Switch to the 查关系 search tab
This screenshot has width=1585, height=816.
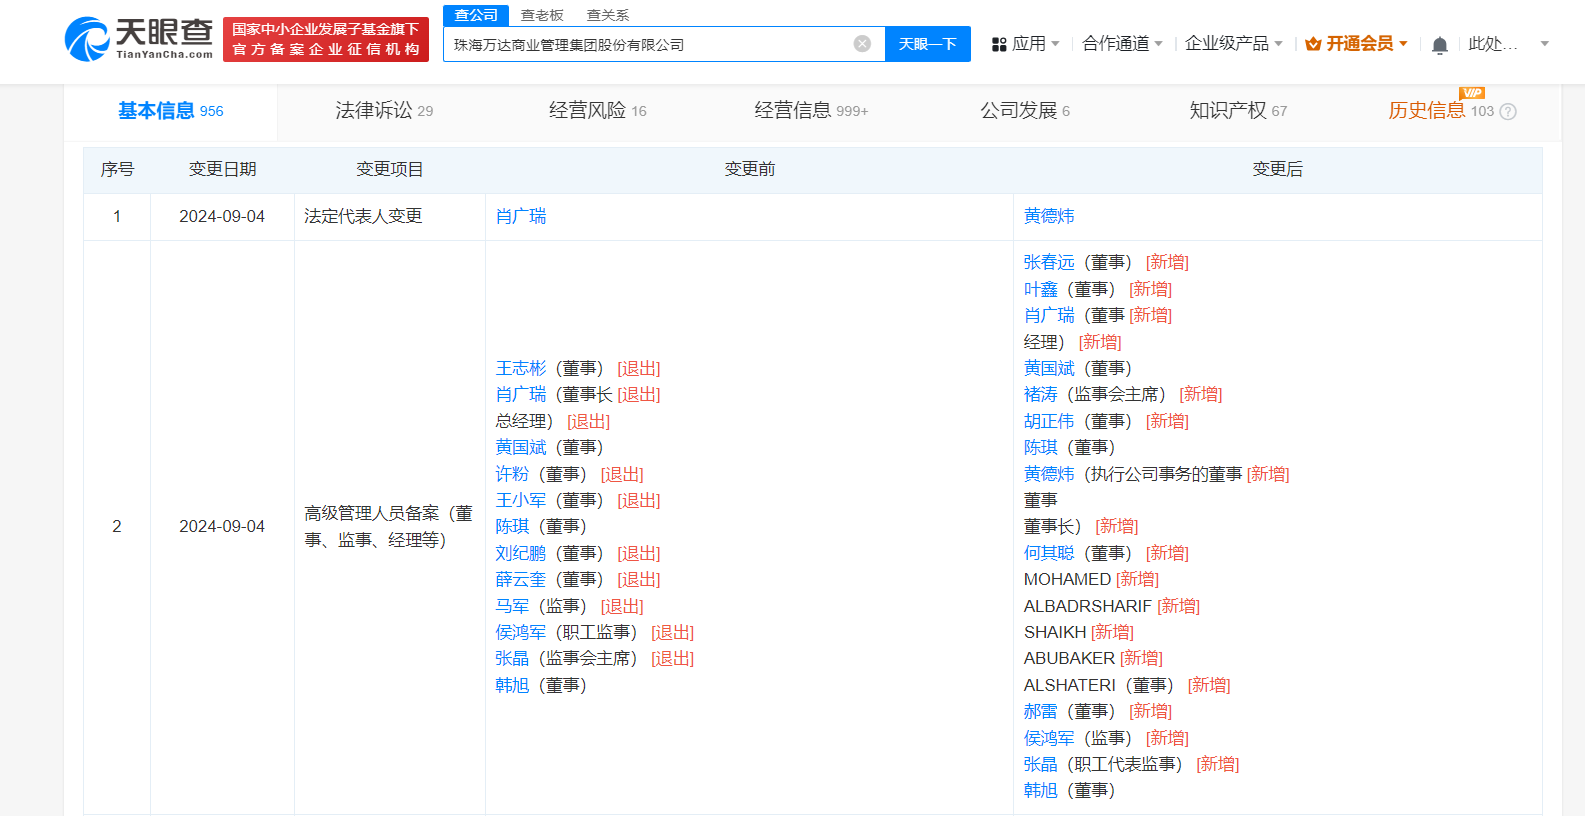click(607, 15)
